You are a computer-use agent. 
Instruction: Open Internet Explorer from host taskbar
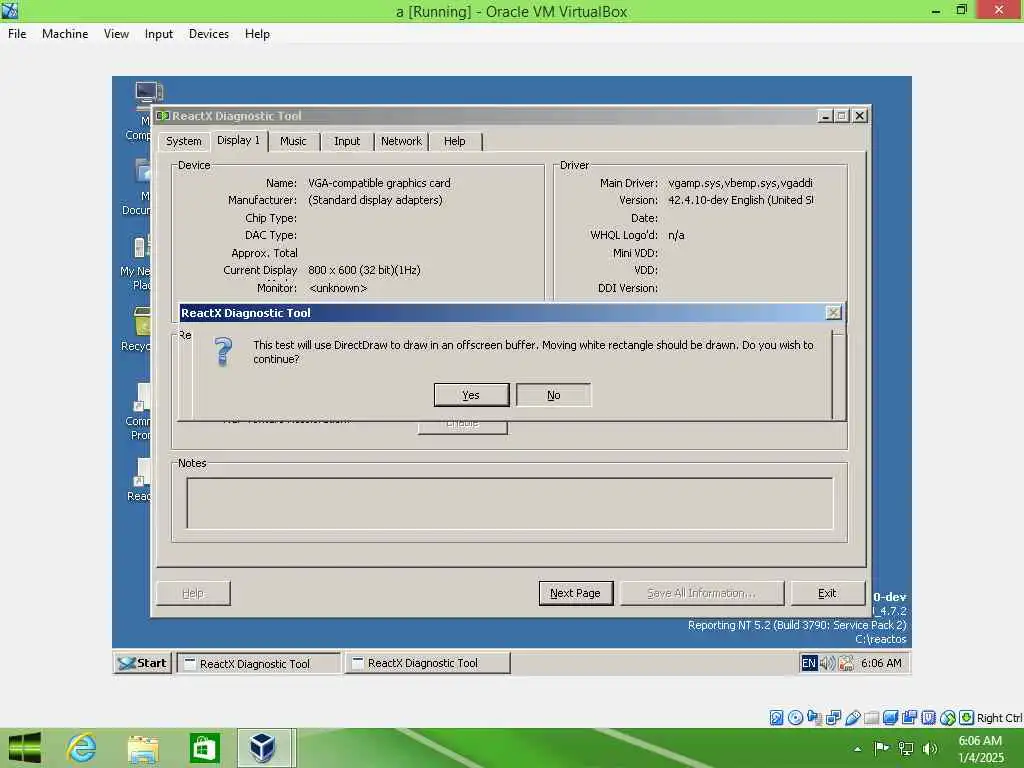pyautogui.click(x=82, y=748)
